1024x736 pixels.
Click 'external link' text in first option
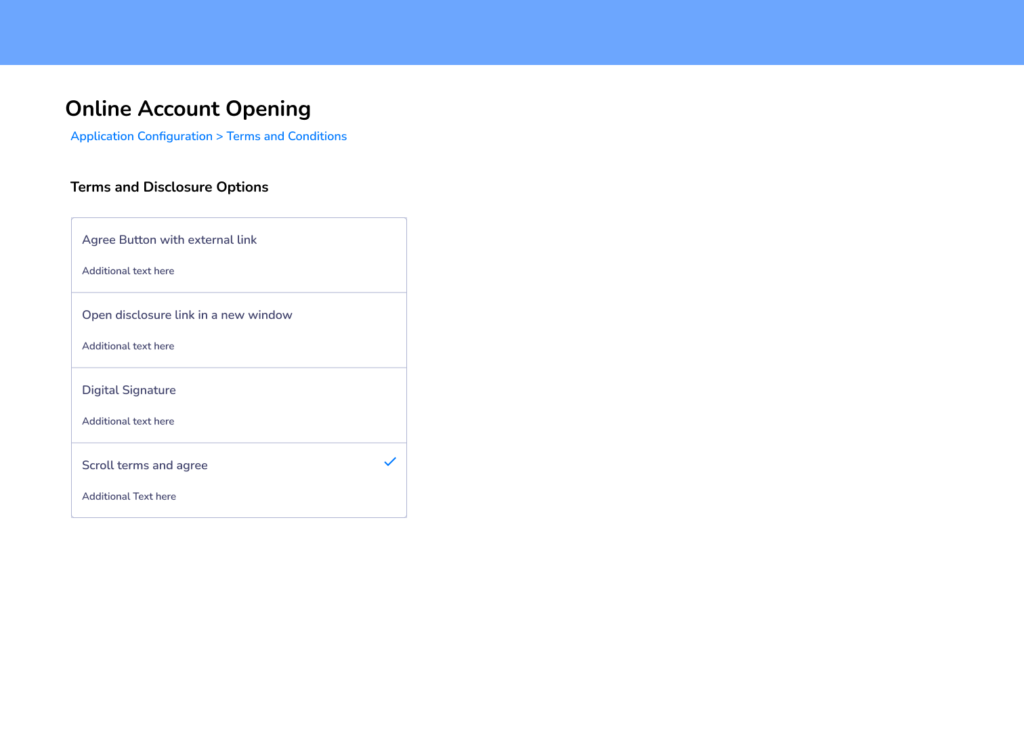(223, 240)
